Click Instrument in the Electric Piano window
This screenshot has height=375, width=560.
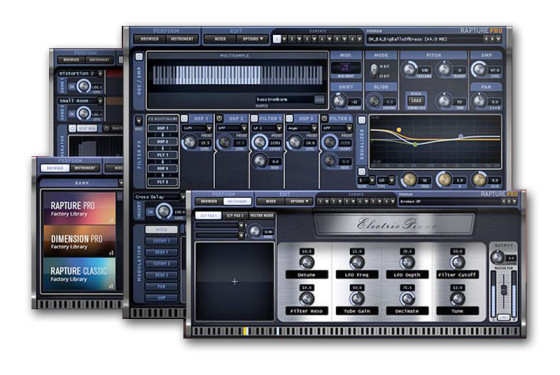click(238, 201)
